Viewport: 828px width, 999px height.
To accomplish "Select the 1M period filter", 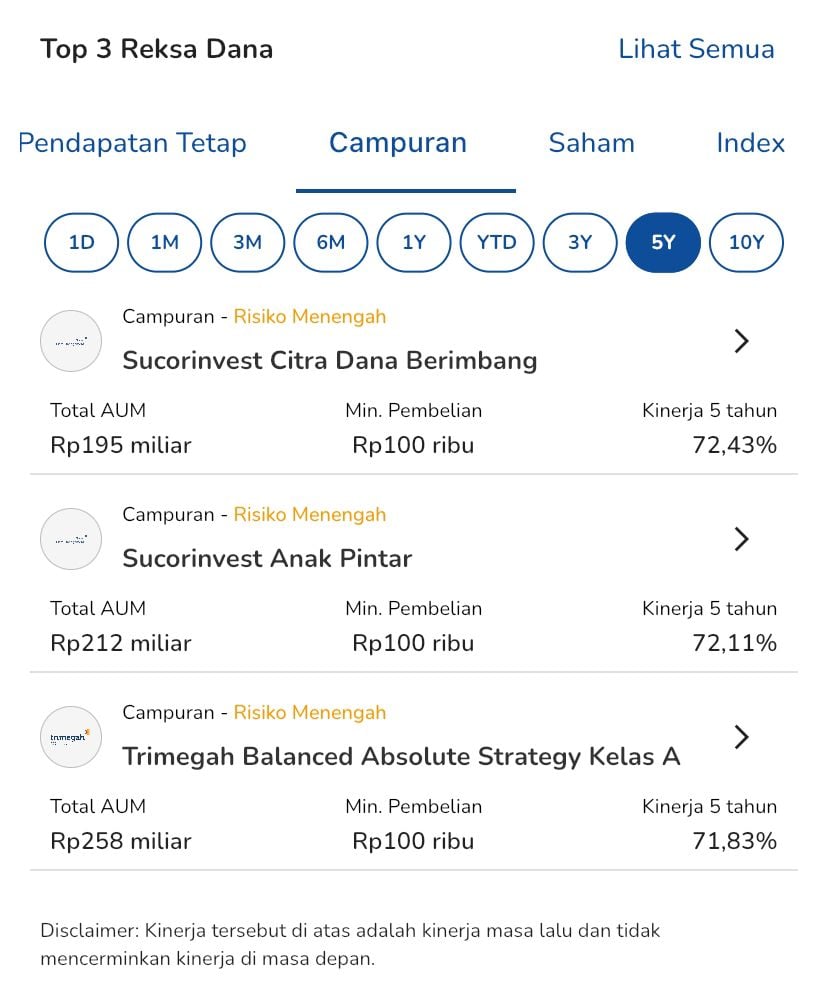I will pyautogui.click(x=164, y=242).
